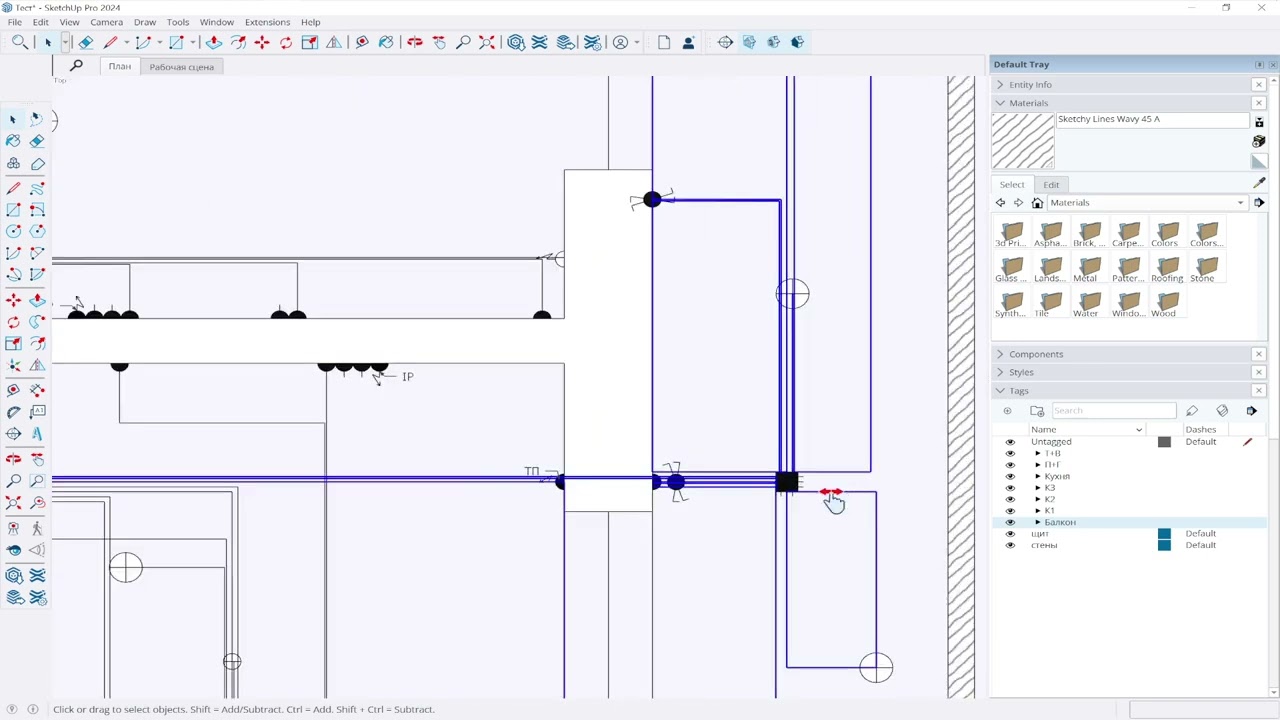Activate the Protractor tool in left toolbar
The width and height of the screenshot is (1280, 720).
coord(13,412)
